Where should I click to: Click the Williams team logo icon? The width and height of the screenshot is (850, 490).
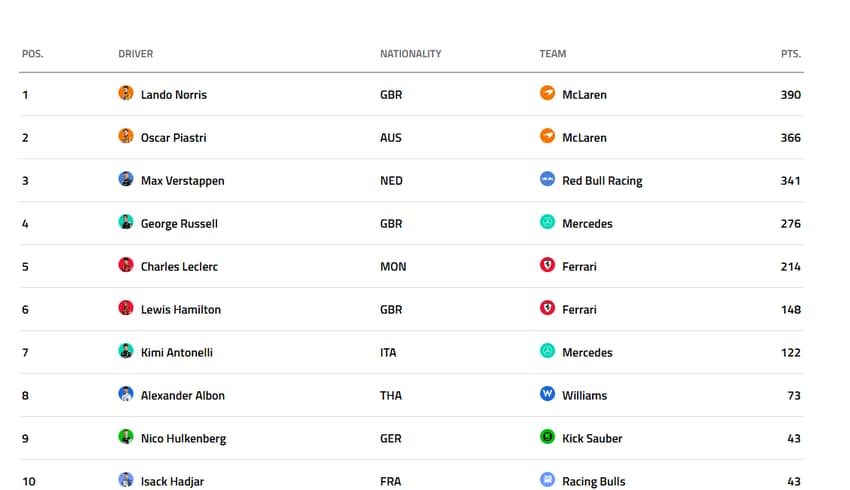(x=547, y=395)
